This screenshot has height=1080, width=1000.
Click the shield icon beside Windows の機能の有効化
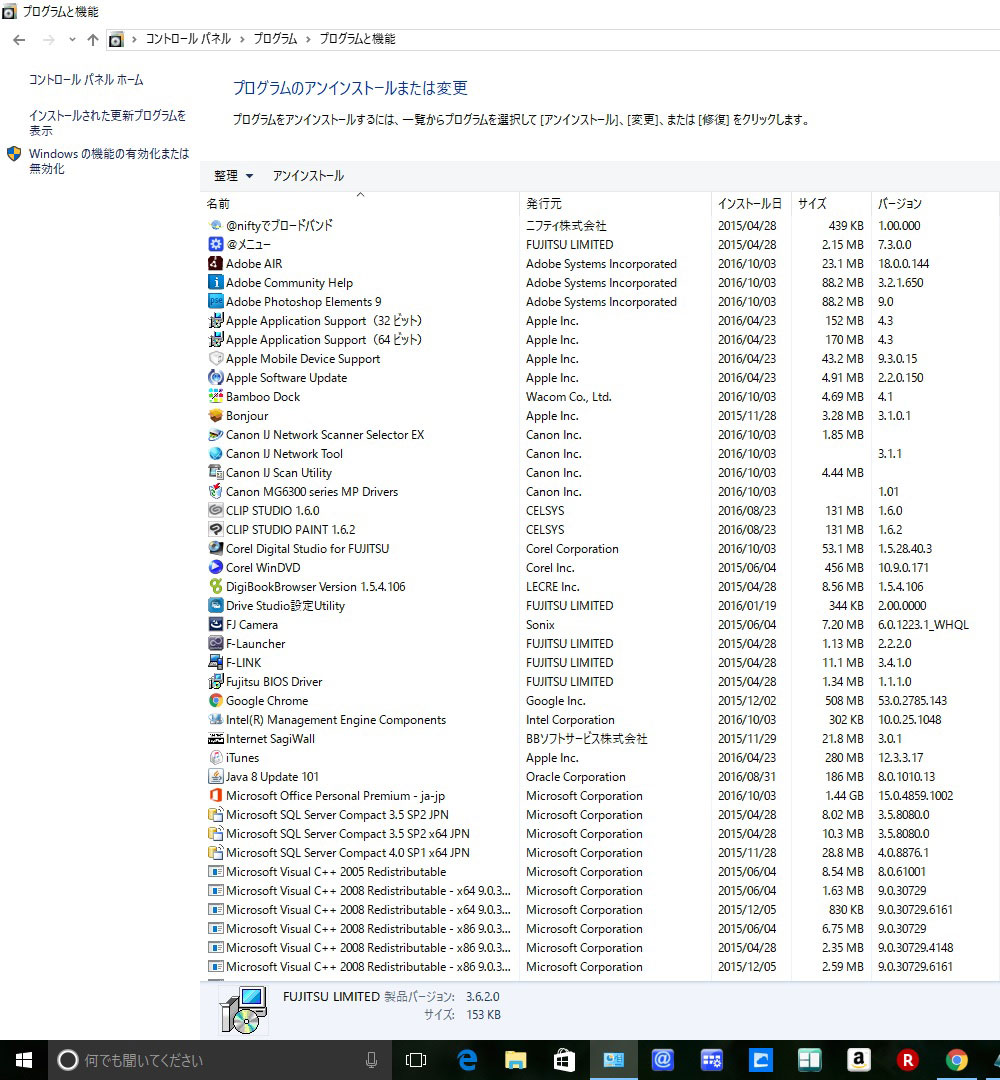tap(14, 154)
